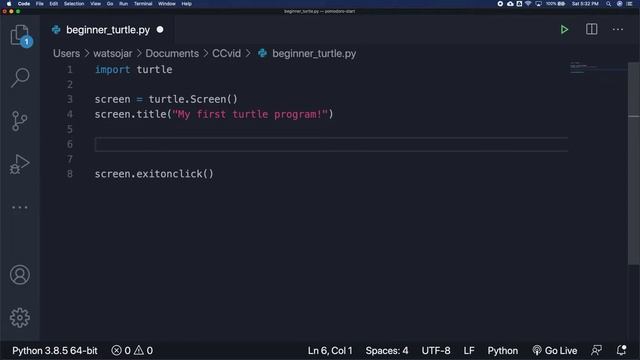The height and width of the screenshot is (360, 640).
Task: Open the Code application menu
Action: [x=24, y=4]
